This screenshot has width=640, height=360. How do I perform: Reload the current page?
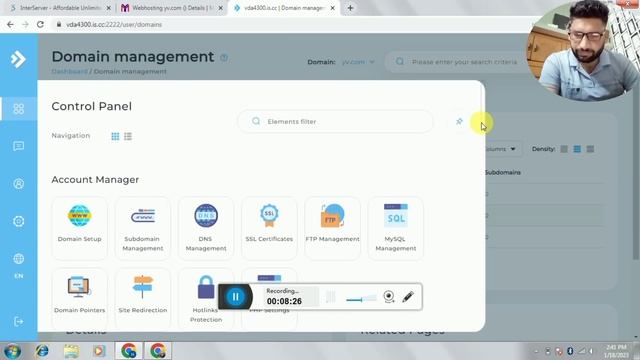coord(40,24)
